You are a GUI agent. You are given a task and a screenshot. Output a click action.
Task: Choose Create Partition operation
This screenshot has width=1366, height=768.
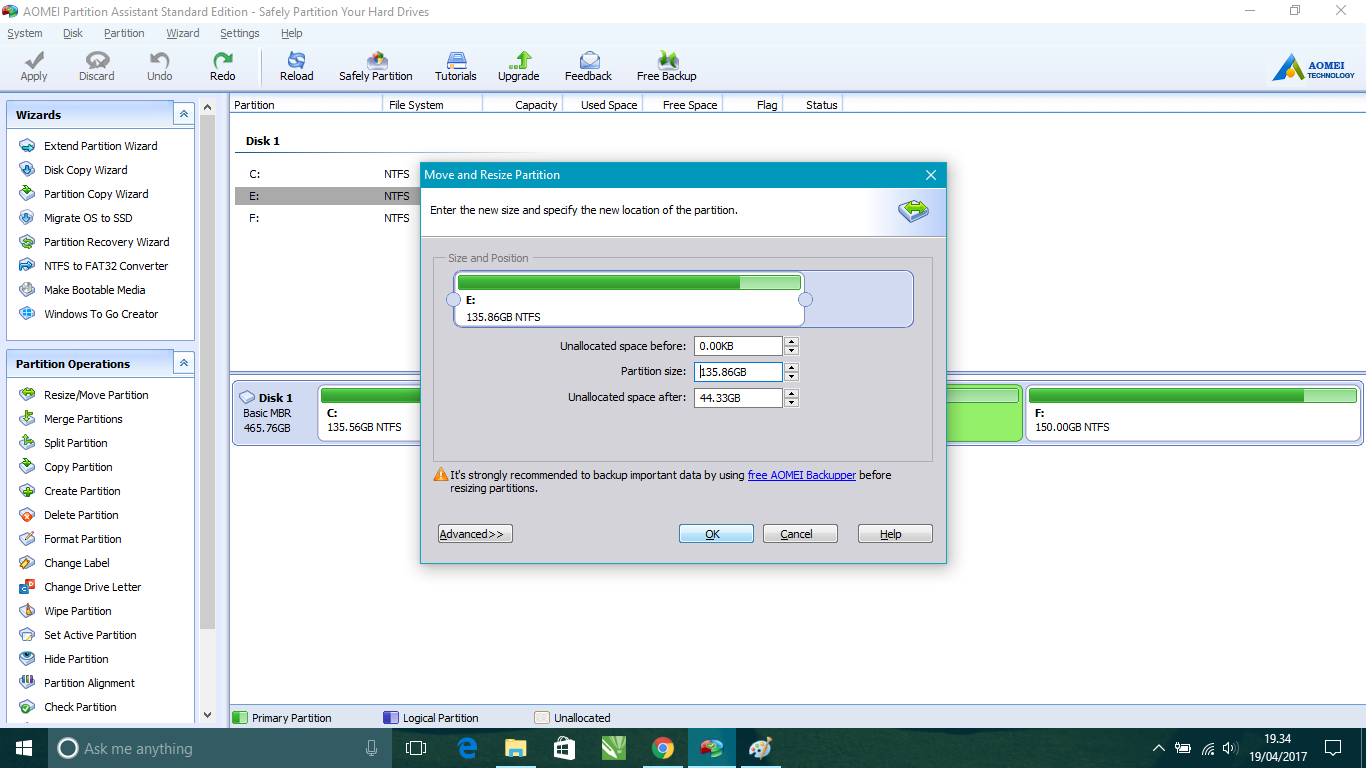[82, 491]
